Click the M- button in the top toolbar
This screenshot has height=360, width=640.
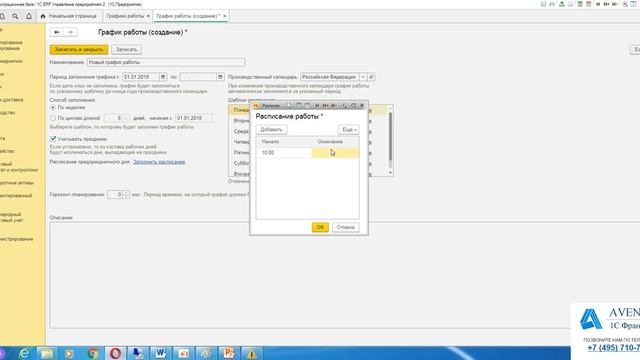pos(615,4)
